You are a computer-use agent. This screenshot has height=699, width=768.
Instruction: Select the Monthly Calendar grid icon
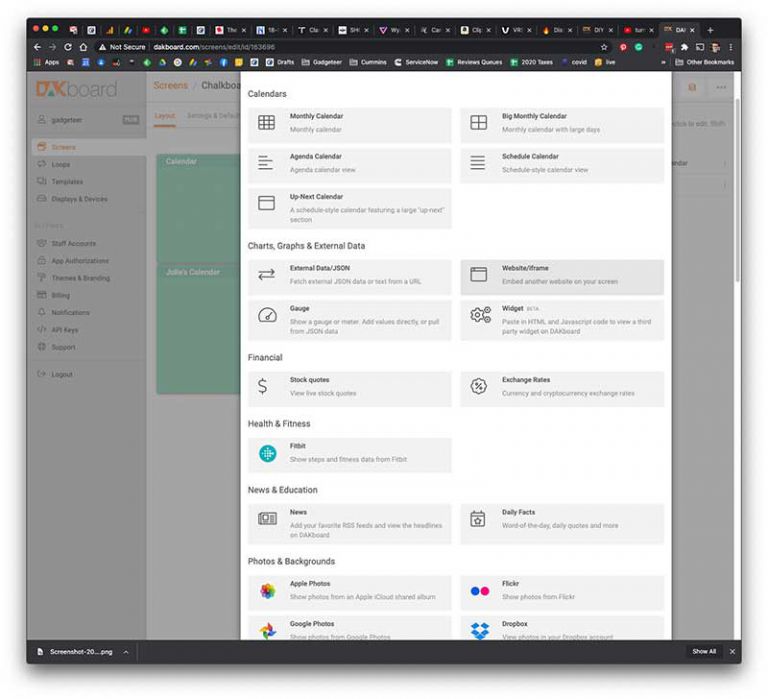(x=266, y=123)
